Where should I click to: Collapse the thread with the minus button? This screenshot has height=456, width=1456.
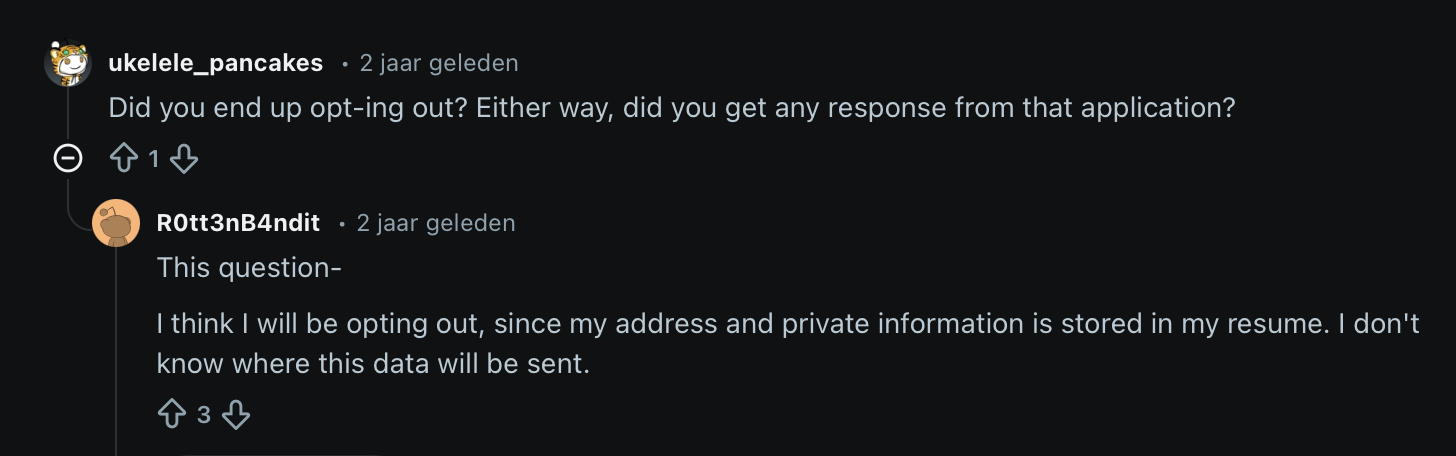(x=68, y=158)
